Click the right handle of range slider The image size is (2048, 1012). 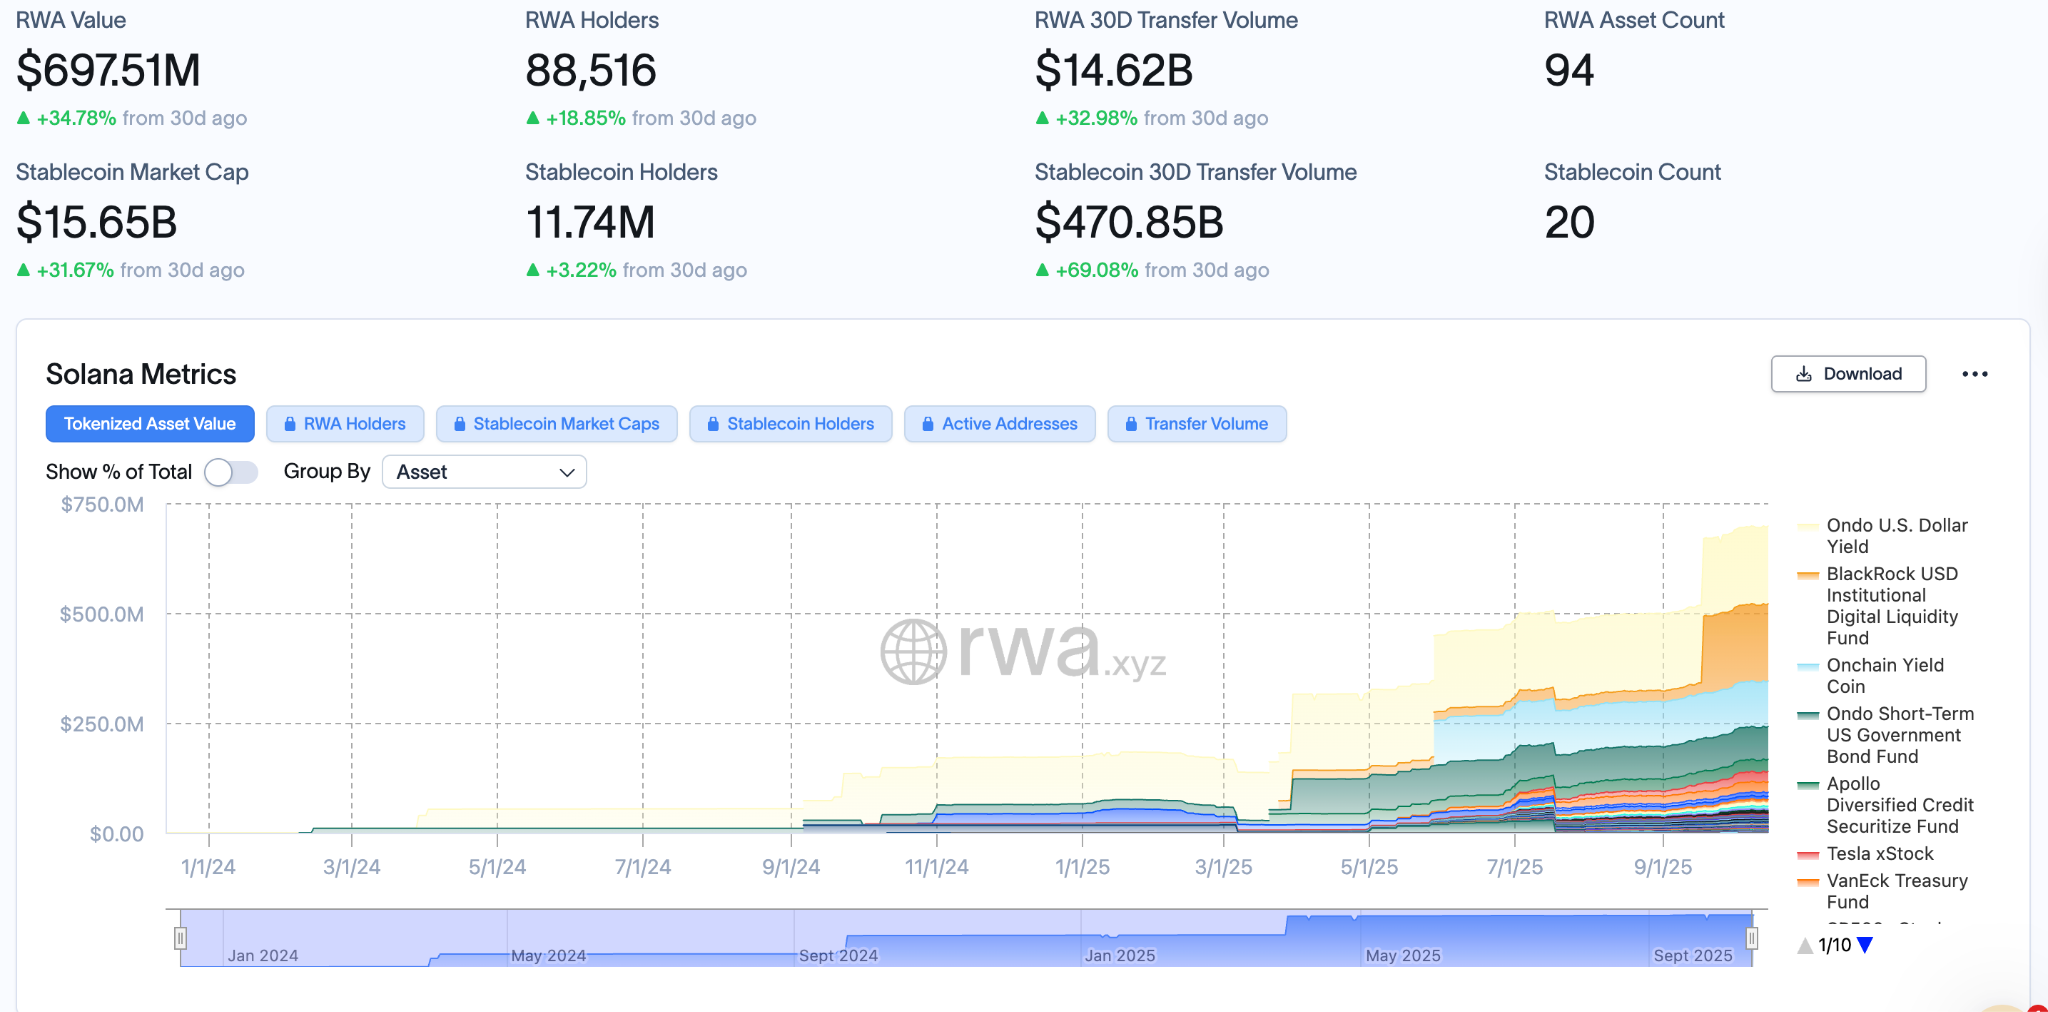[1752, 938]
